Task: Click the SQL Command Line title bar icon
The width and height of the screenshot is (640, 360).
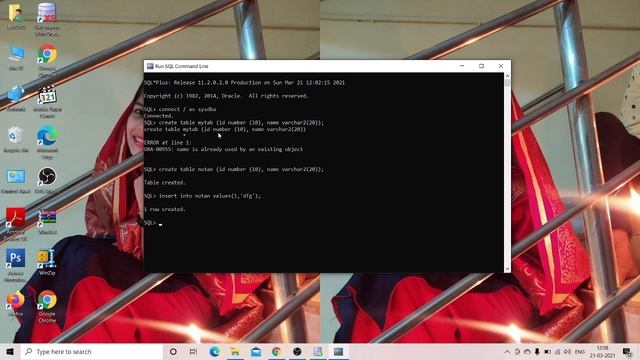Action: point(150,66)
